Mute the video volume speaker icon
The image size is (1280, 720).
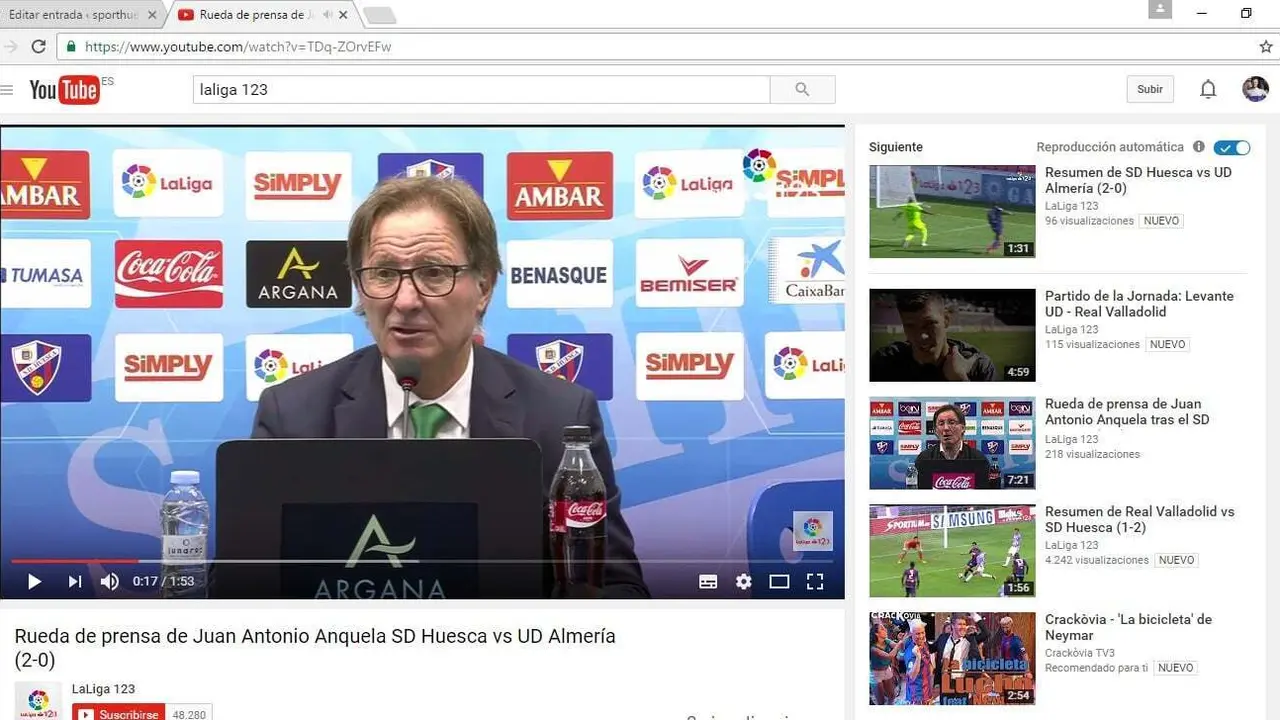(109, 581)
